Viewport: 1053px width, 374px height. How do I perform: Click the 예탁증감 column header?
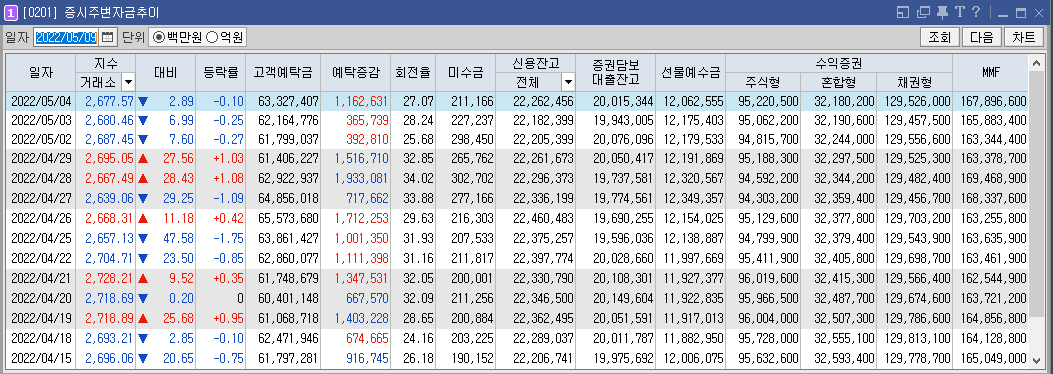tap(355, 73)
